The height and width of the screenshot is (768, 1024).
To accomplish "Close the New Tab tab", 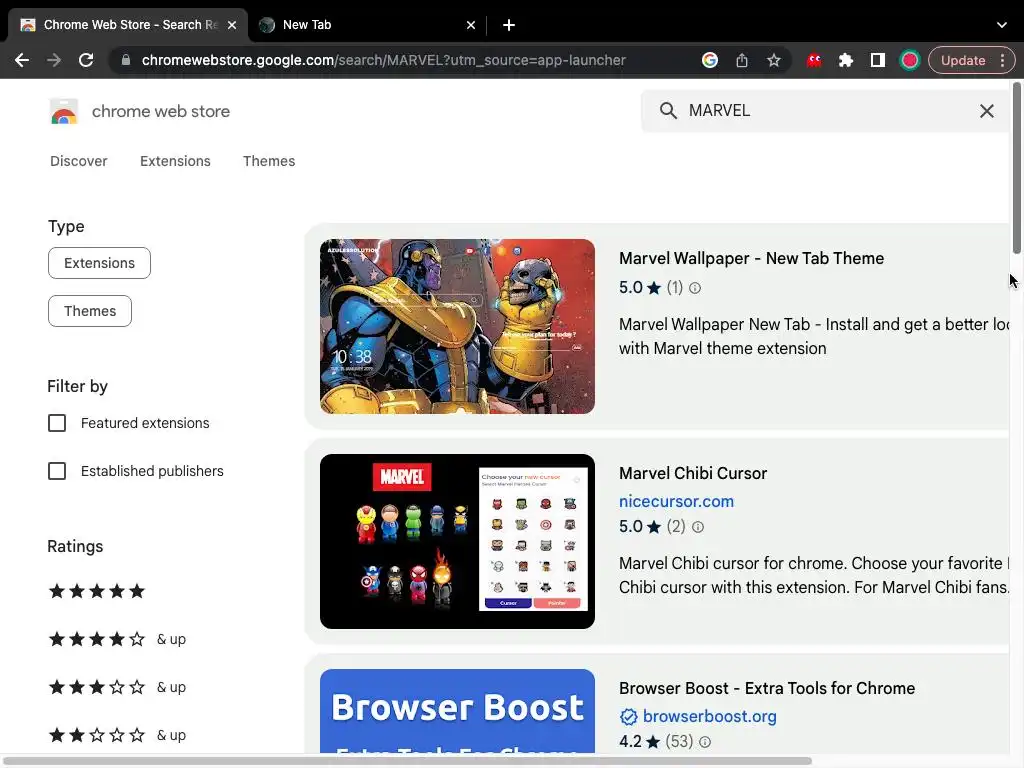I will pos(471,25).
